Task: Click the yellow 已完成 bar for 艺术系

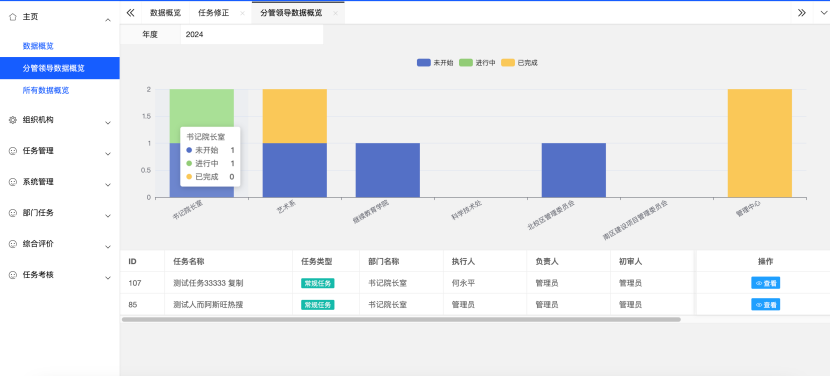Action: point(295,116)
